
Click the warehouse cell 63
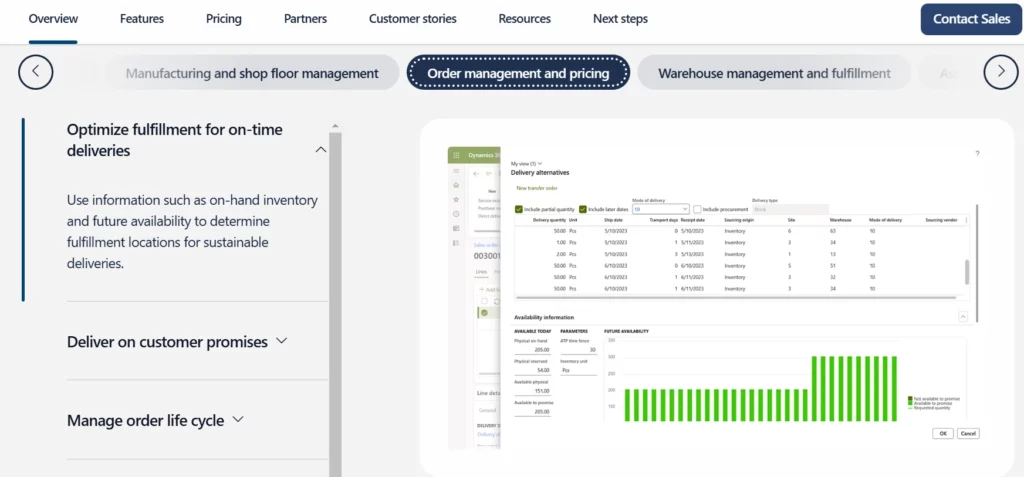click(x=832, y=231)
